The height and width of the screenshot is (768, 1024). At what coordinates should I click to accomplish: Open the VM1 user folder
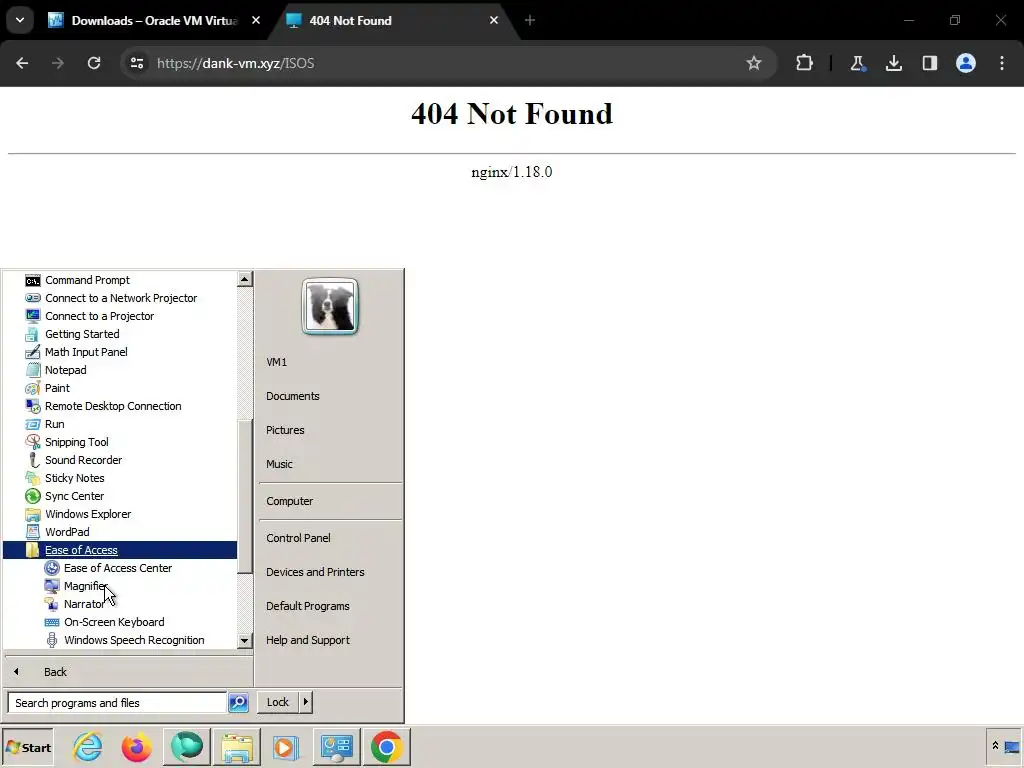click(x=276, y=362)
